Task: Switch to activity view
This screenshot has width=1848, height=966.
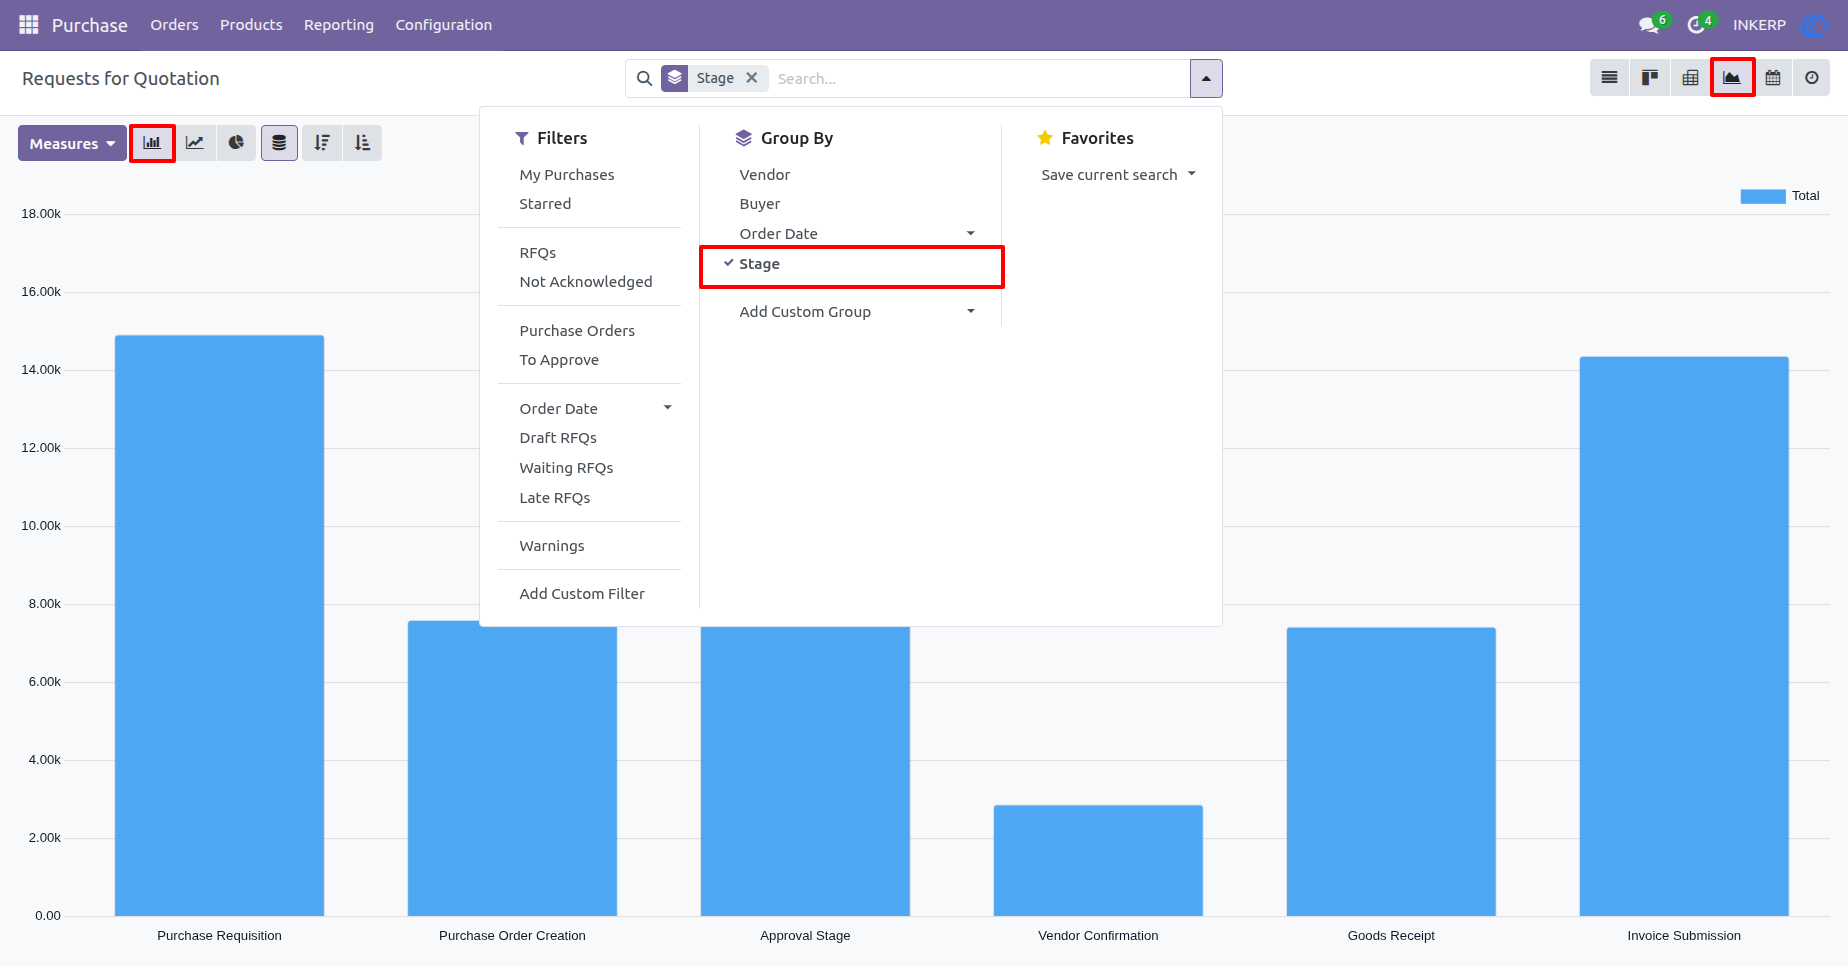Action: point(1812,78)
